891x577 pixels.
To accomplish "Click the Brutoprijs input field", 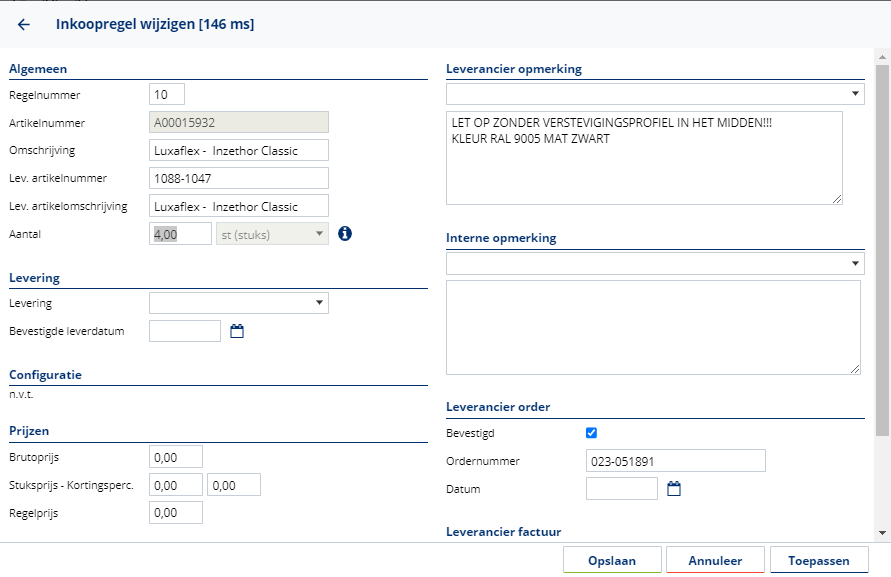I will tap(176, 457).
